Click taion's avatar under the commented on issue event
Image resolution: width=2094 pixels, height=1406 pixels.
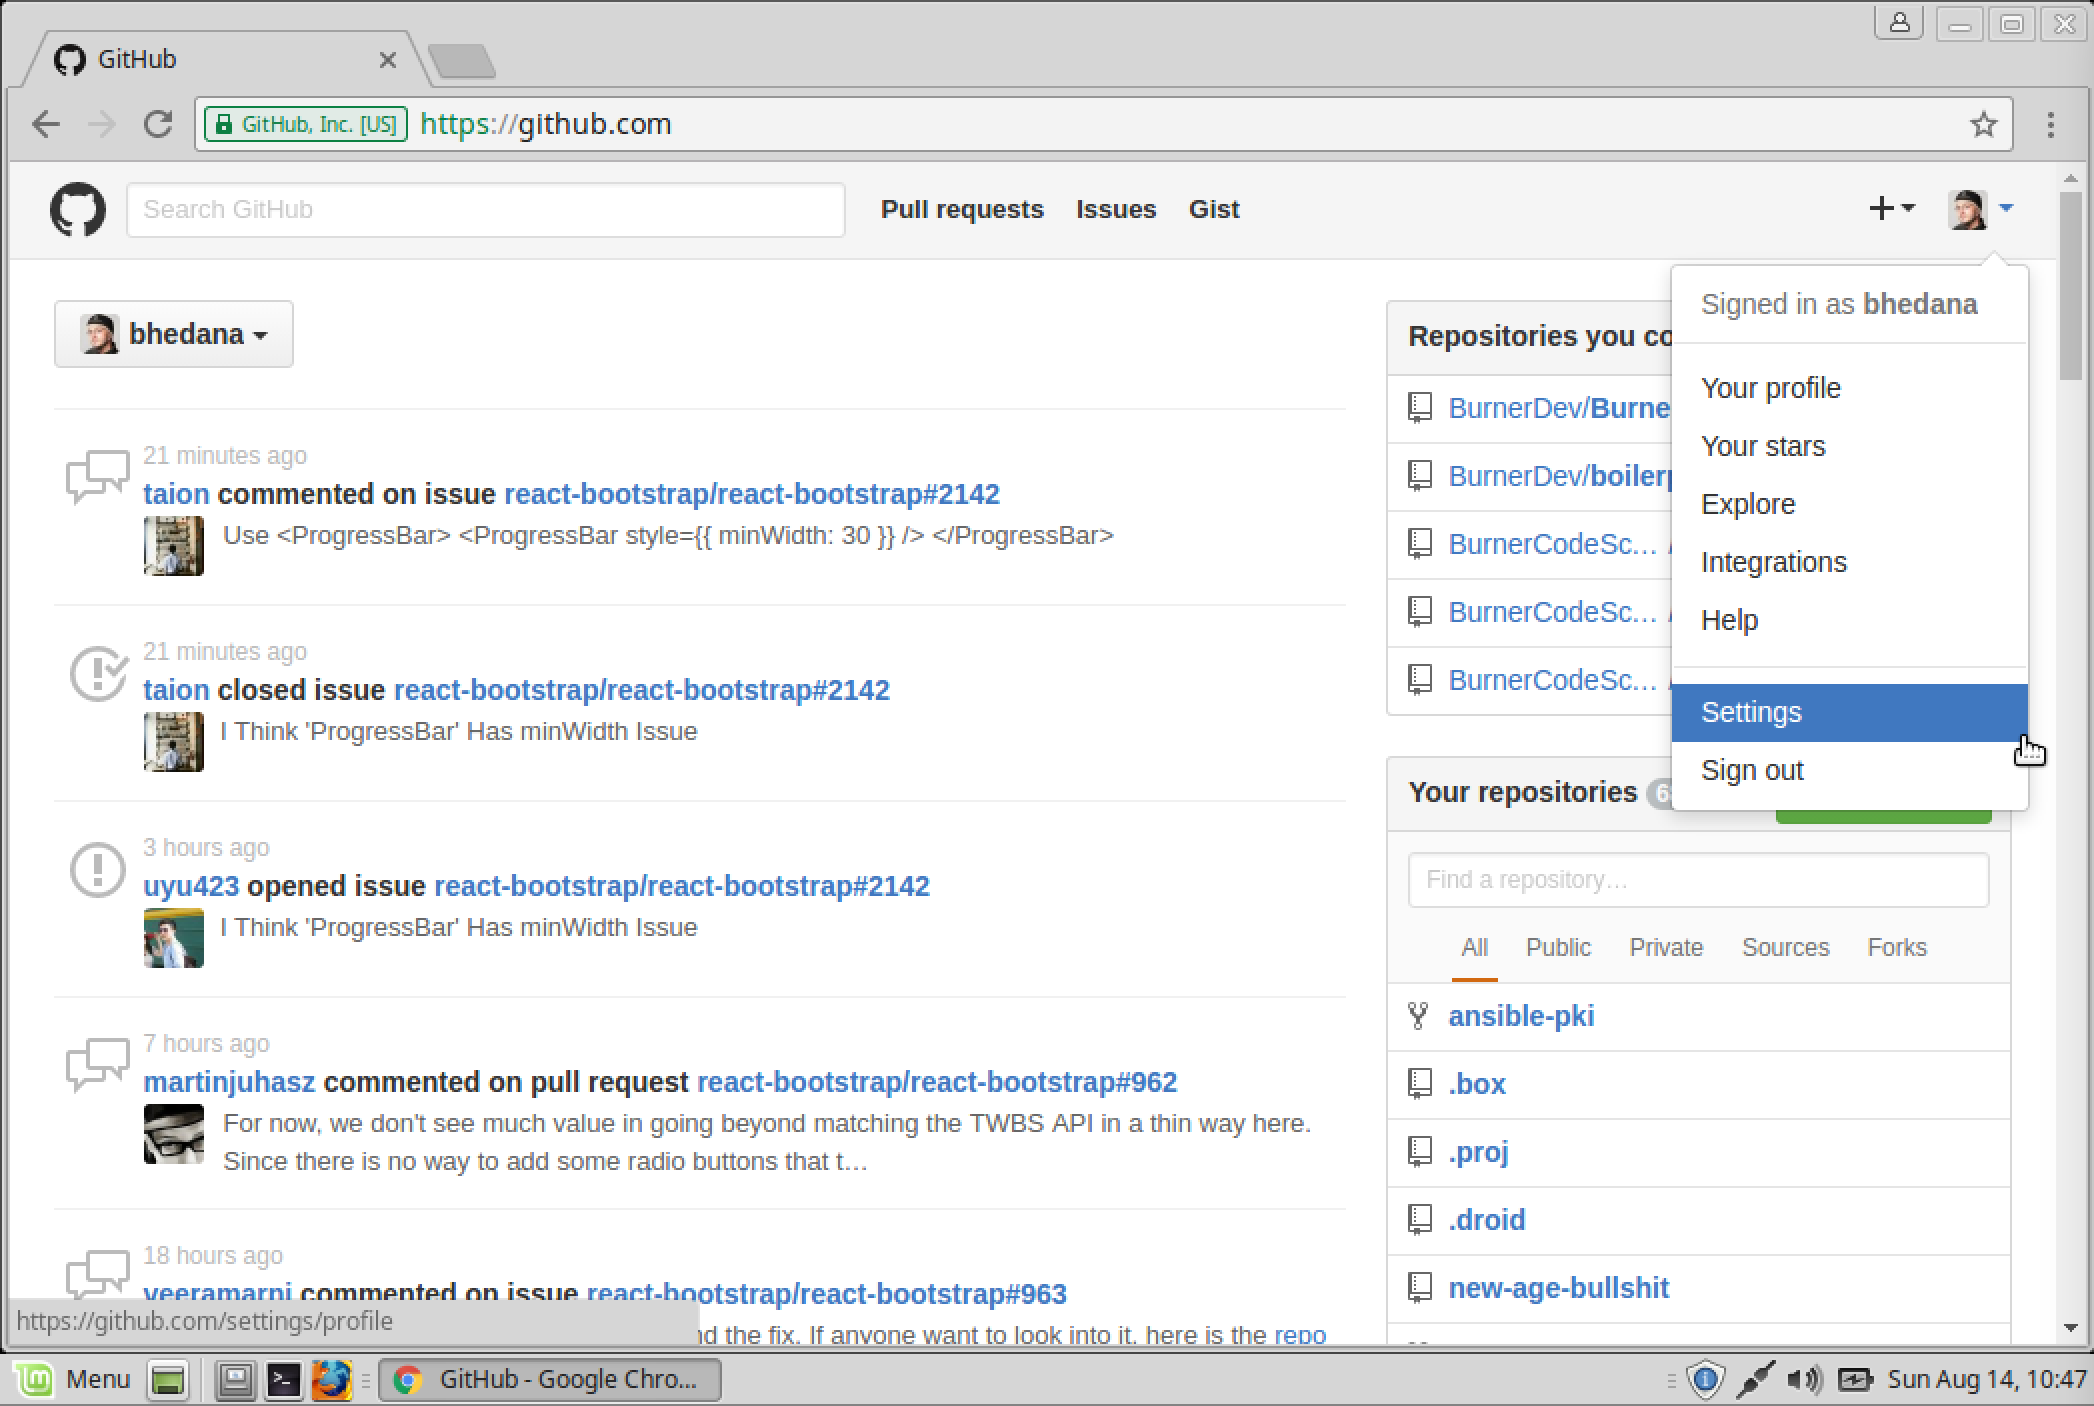pos(174,546)
